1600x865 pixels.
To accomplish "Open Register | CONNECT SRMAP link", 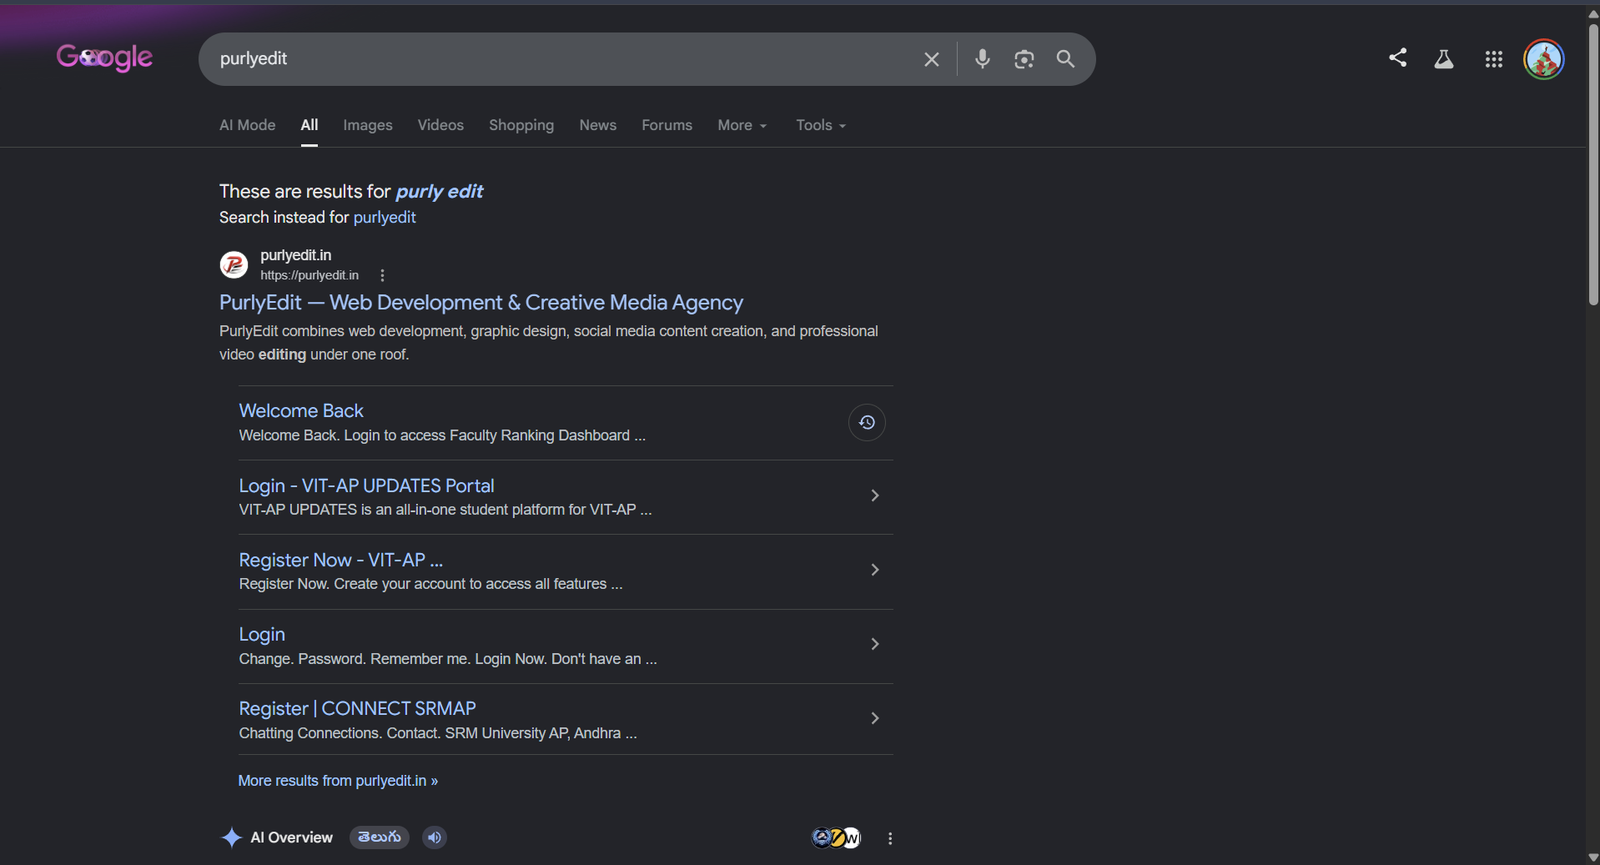I will pos(357,708).
